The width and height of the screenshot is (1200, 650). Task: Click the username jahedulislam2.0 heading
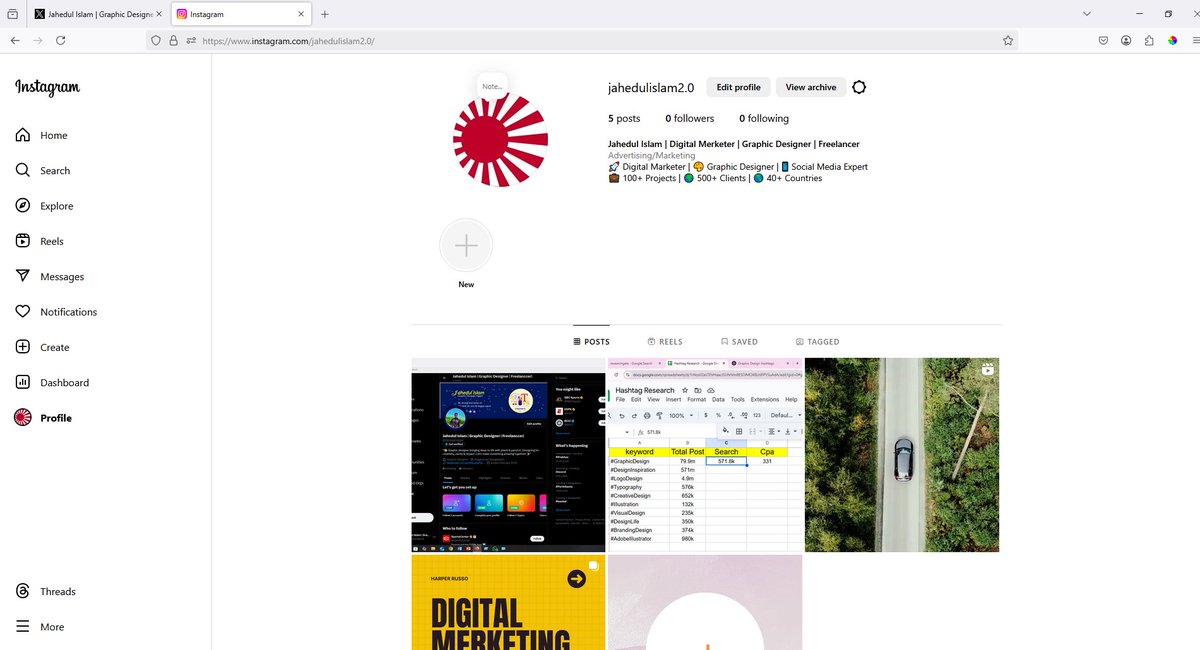[651, 88]
